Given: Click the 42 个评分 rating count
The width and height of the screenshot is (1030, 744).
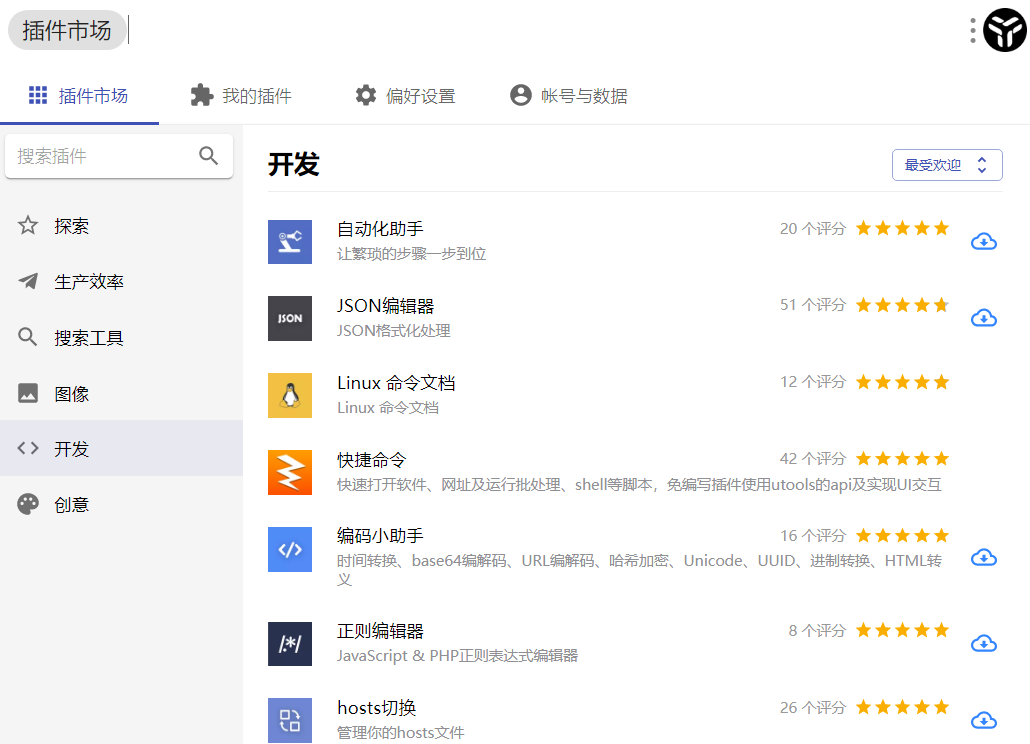Looking at the screenshot, I should coord(813,458).
